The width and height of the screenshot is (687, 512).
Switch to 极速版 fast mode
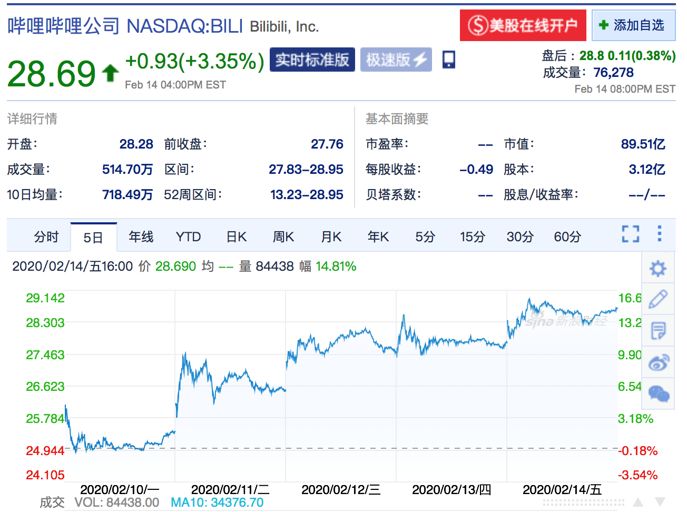396,60
